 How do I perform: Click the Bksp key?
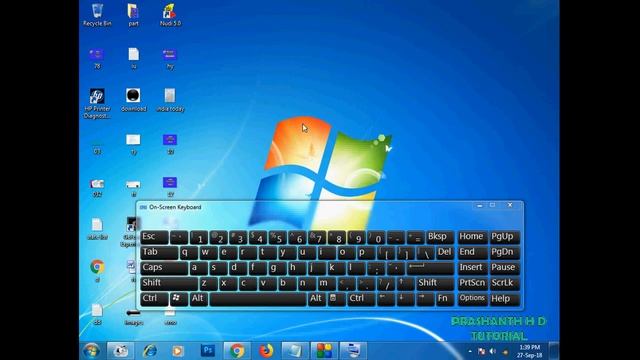440,237
